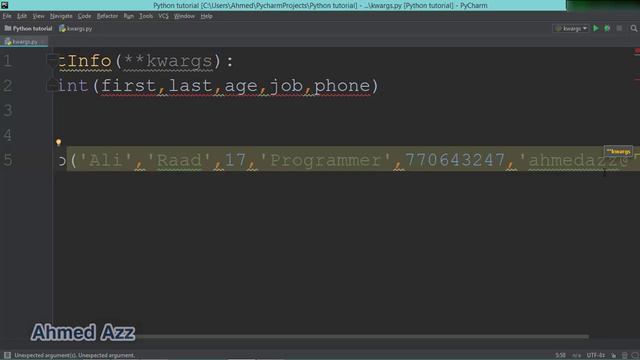Screen dimensions: 640x360
Task: Click the 'phone' argument on line 2
Action: (342, 86)
